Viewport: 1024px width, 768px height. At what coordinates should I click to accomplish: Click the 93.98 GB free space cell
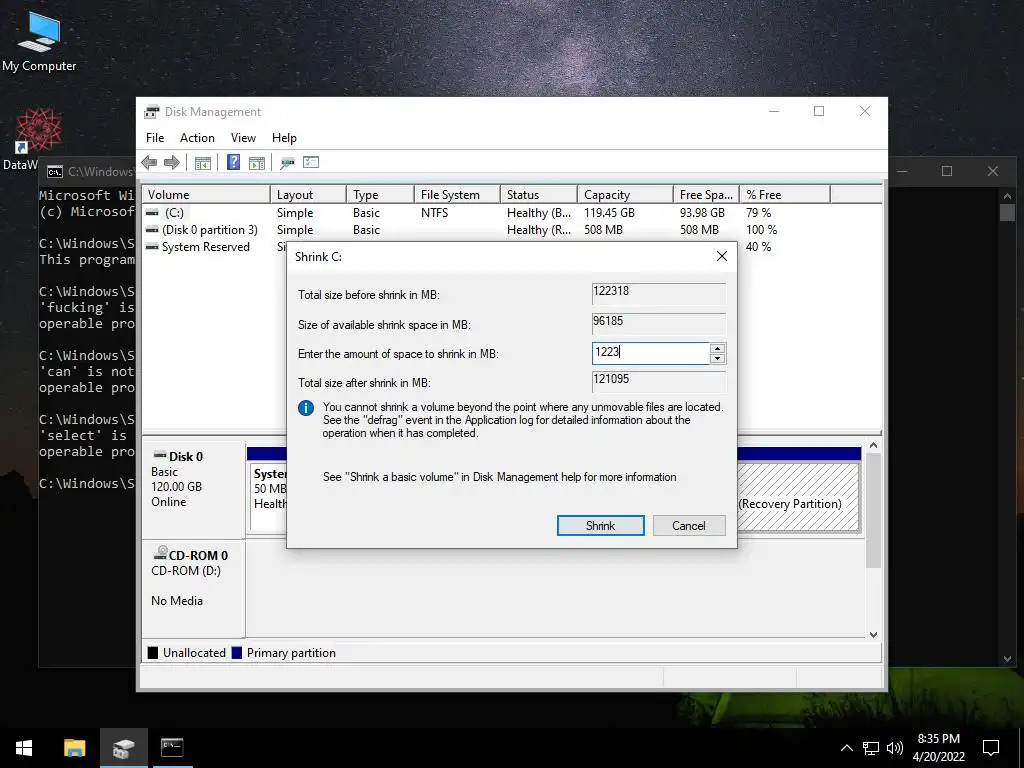tap(702, 213)
